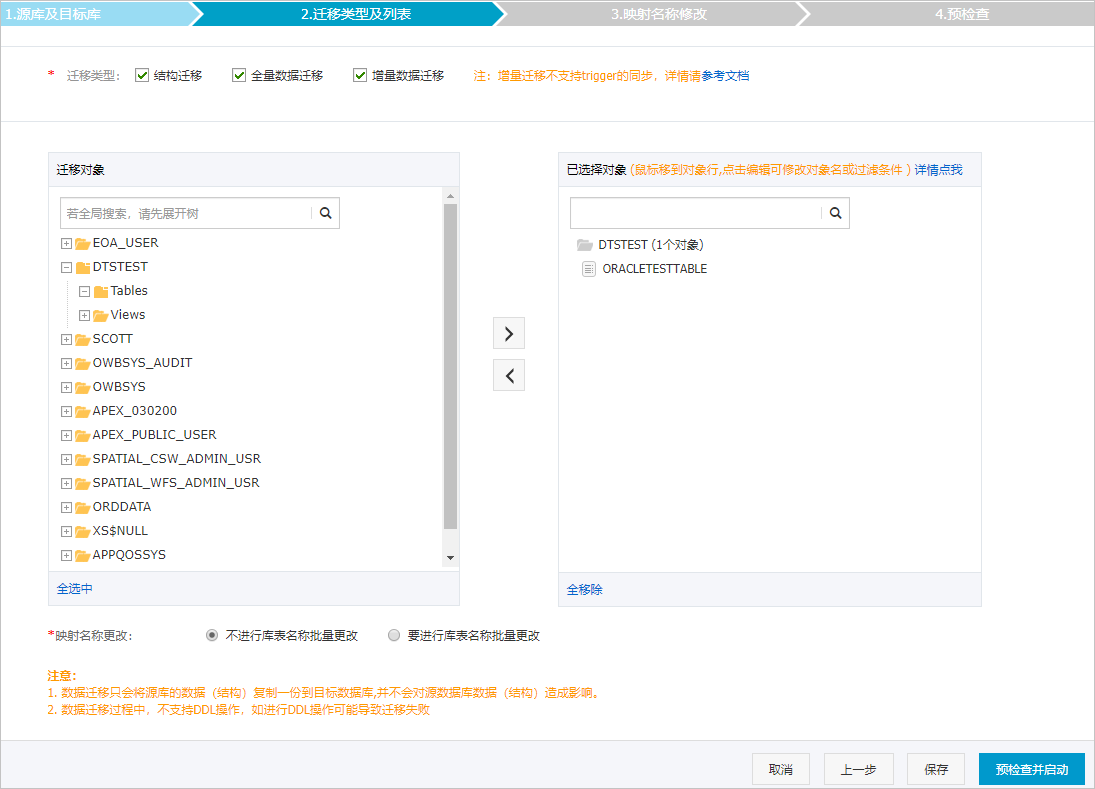The image size is (1095, 789).
Task: Click the OWBSYS_AUDIT folder icon
Action: pos(82,363)
